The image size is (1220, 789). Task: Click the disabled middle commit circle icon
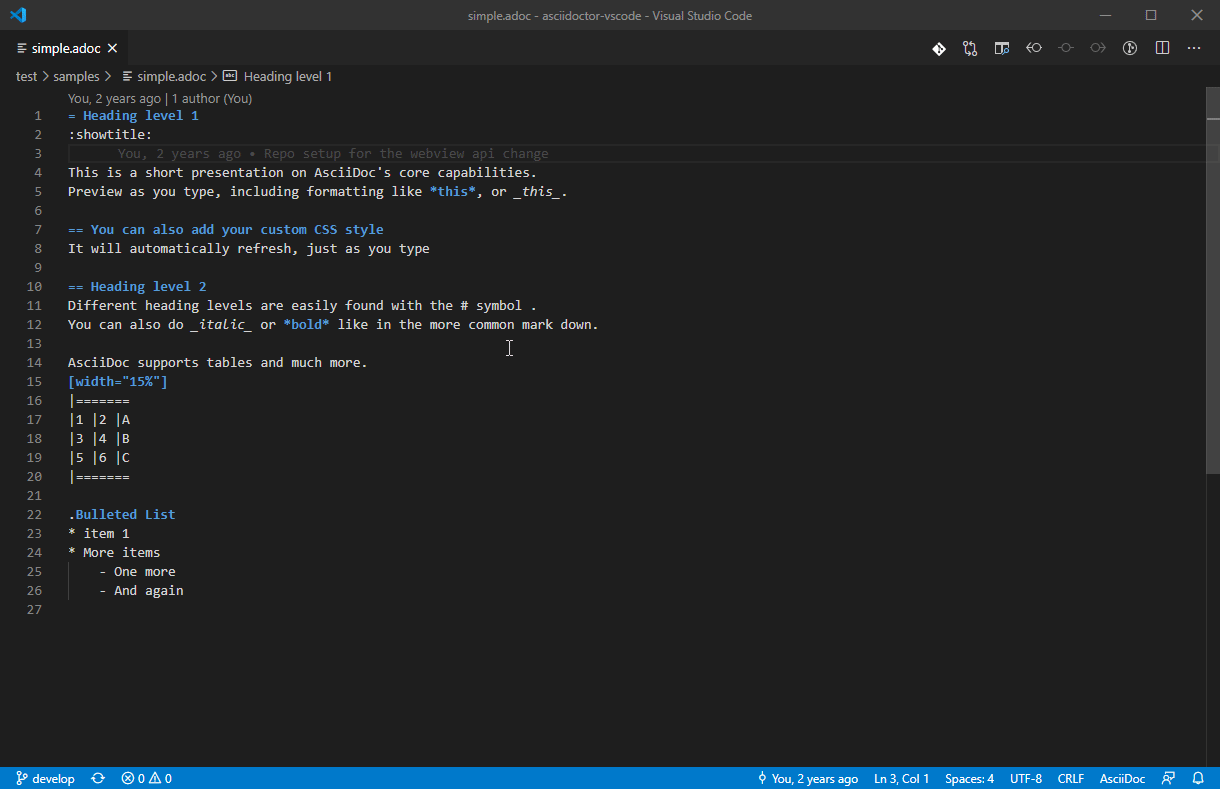(1066, 48)
